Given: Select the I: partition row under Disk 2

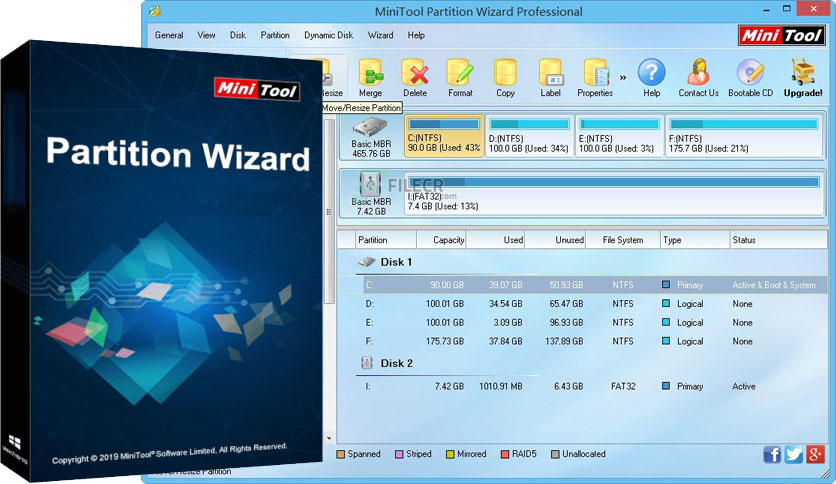Looking at the screenshot, I should [582, 386].
